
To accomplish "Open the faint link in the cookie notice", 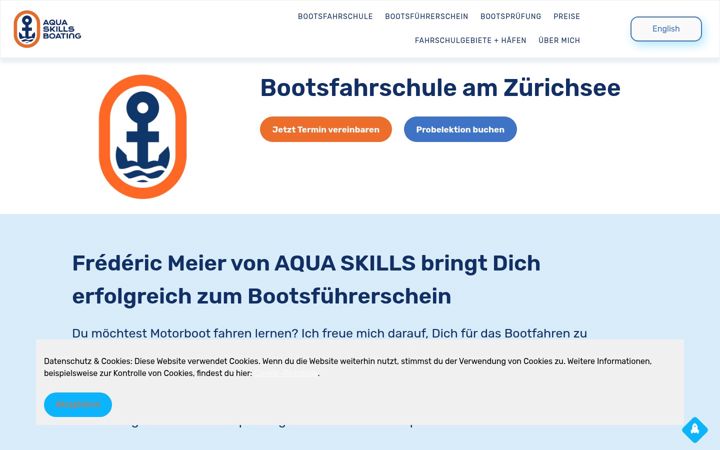I will [285, 373].
